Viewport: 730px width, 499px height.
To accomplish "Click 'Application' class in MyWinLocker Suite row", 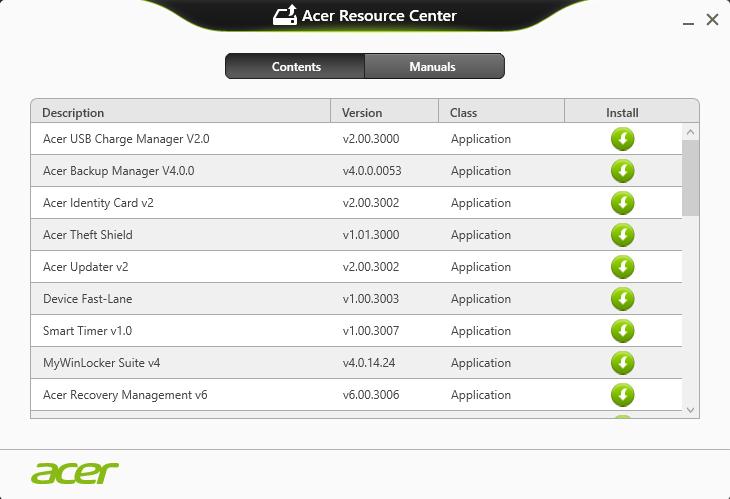I will click(480, 363).
